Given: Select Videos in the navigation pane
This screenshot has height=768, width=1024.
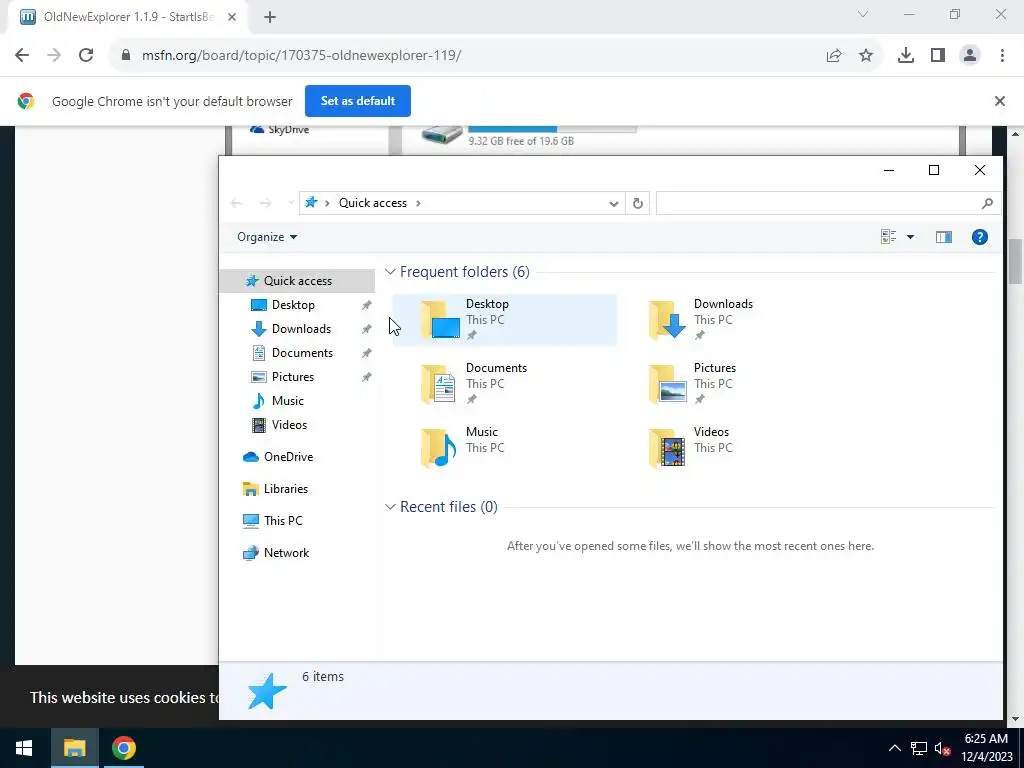Looking at the screenshot, I should tap(297, 425).
